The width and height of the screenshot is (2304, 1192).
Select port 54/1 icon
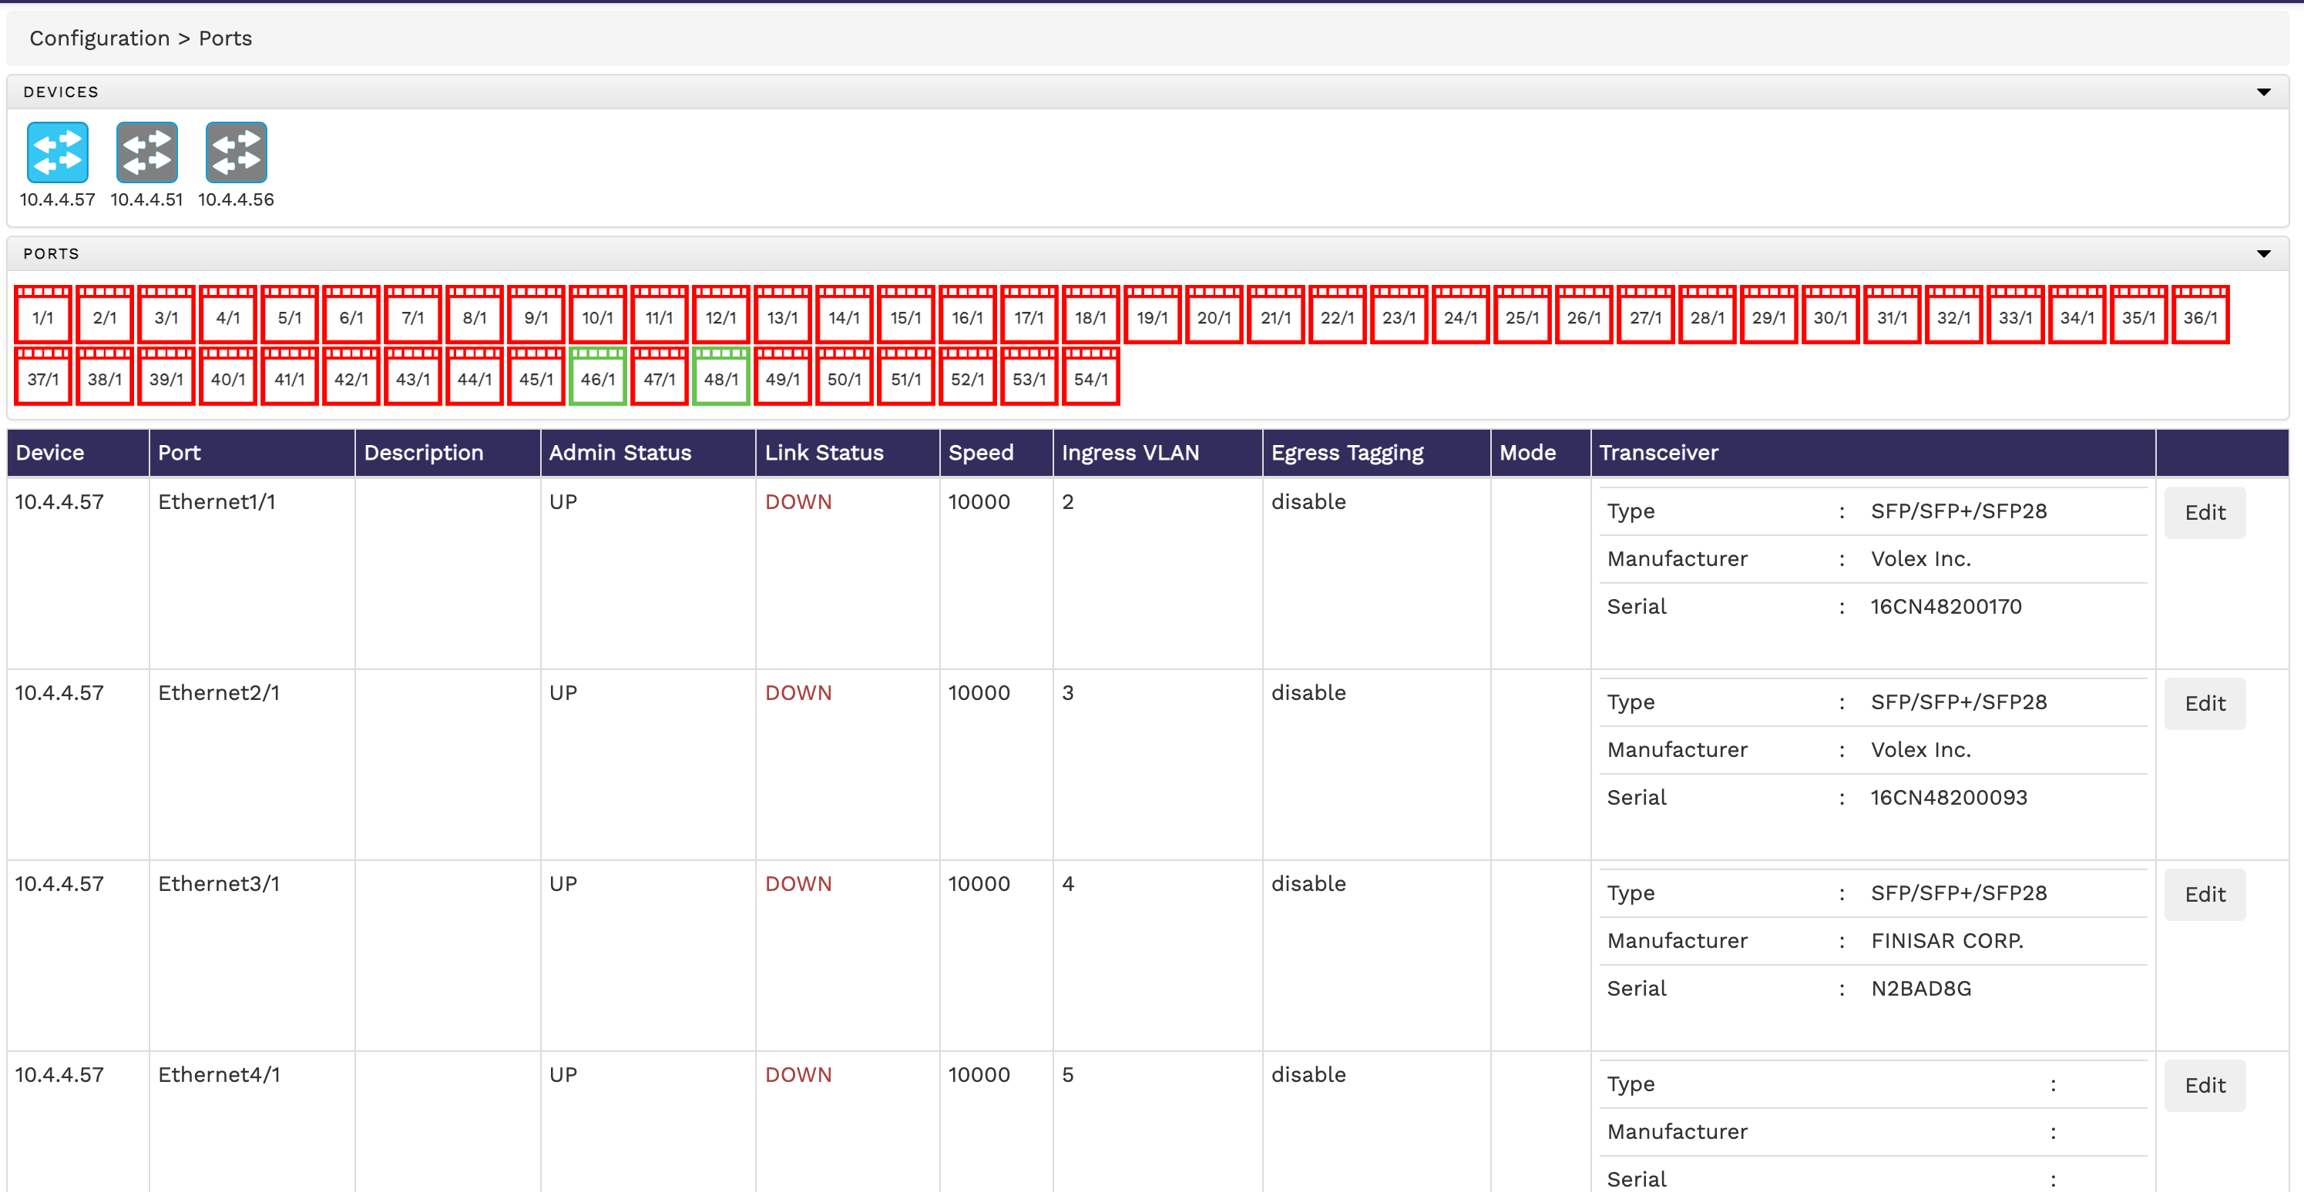coord(1090,377)
